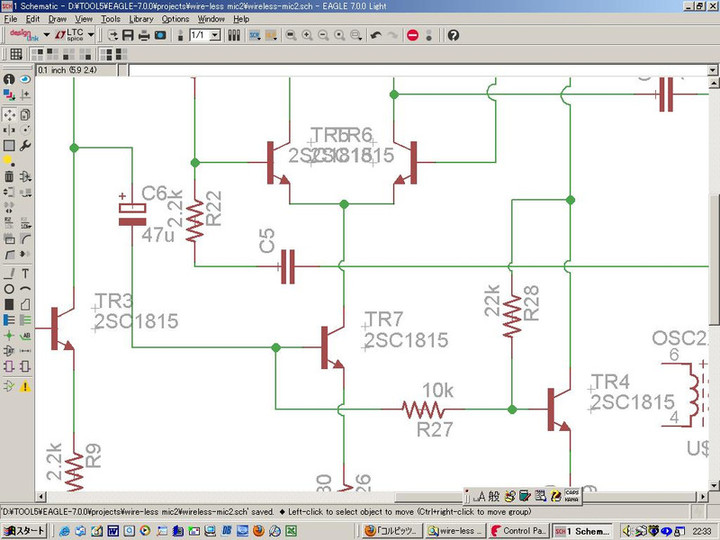Click the Windows Start button
Viewport: 720px width, 540px height.
23,530
